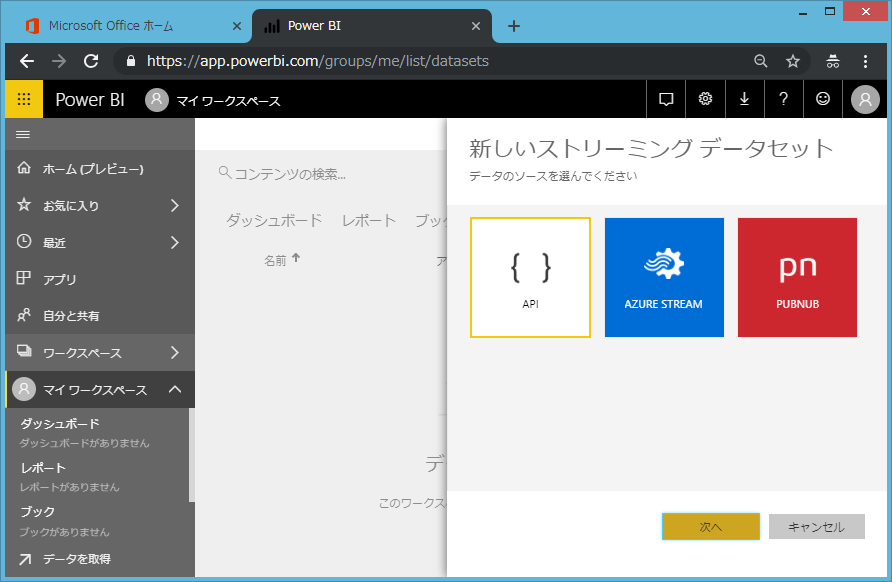Image resolution: width=892 pixels, height=582 pixels.
Task: Select the ブック section in the sidebar
Action: coord(38,511)
